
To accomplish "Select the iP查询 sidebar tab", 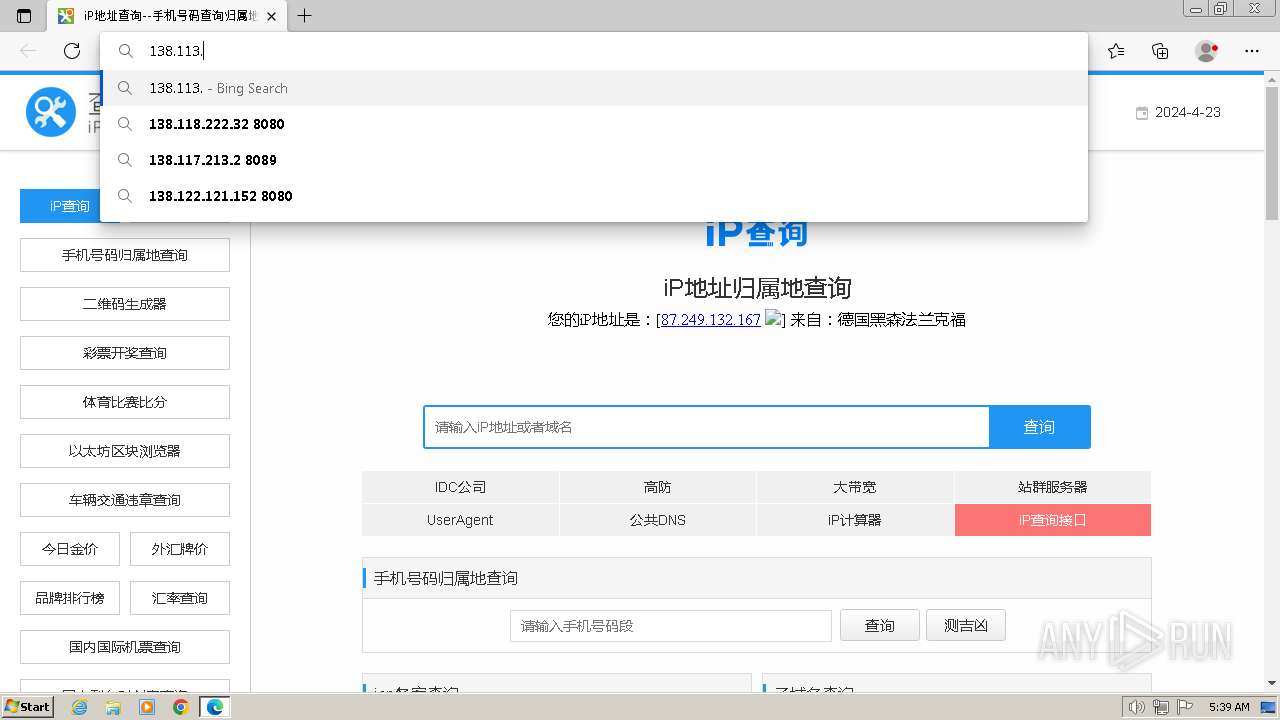I will click(70, 206).
